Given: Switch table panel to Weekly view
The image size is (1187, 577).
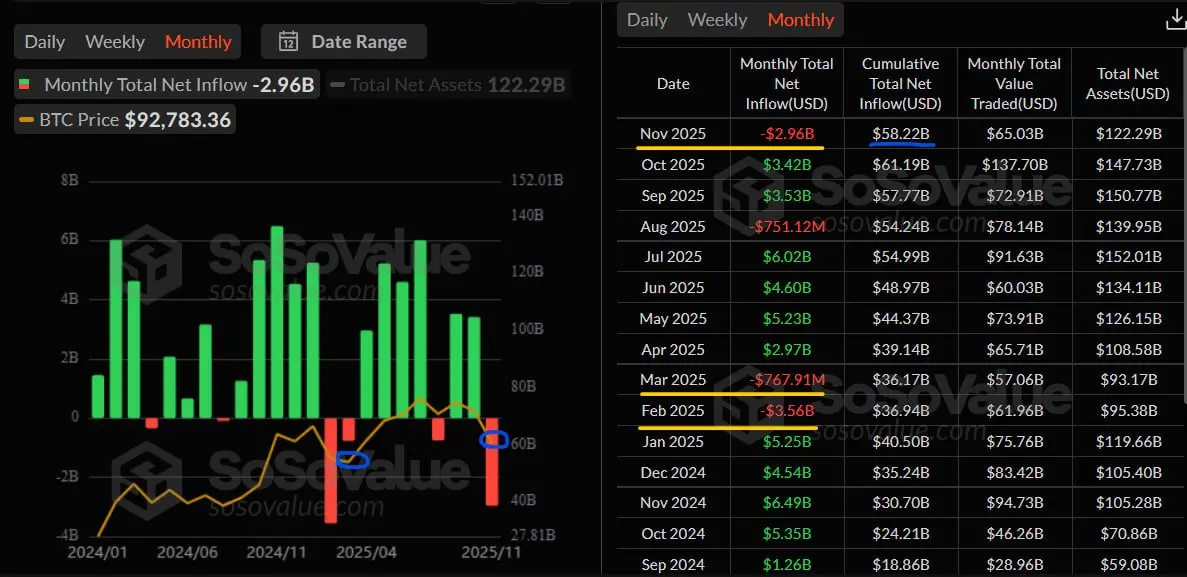Looking at the screenshot, I should [x=718, y=20].
